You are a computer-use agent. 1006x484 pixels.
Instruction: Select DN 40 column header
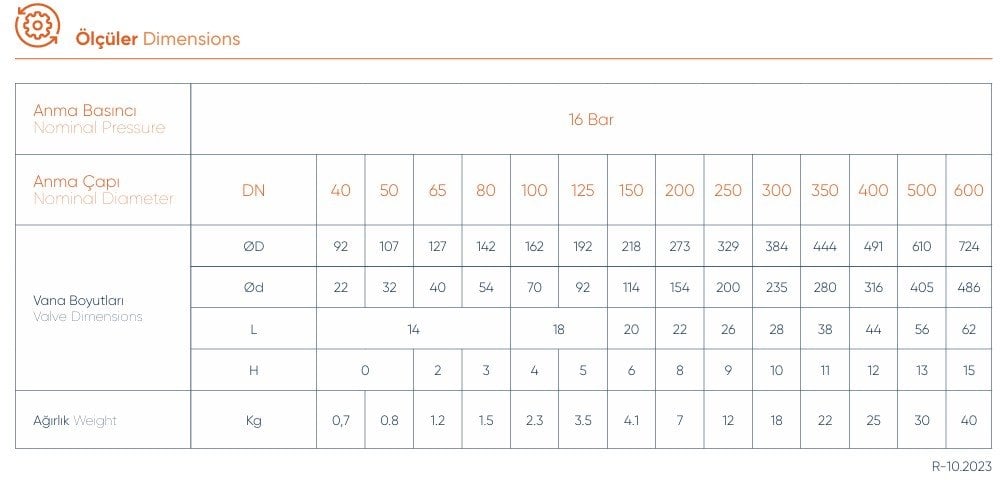(341, 191)
